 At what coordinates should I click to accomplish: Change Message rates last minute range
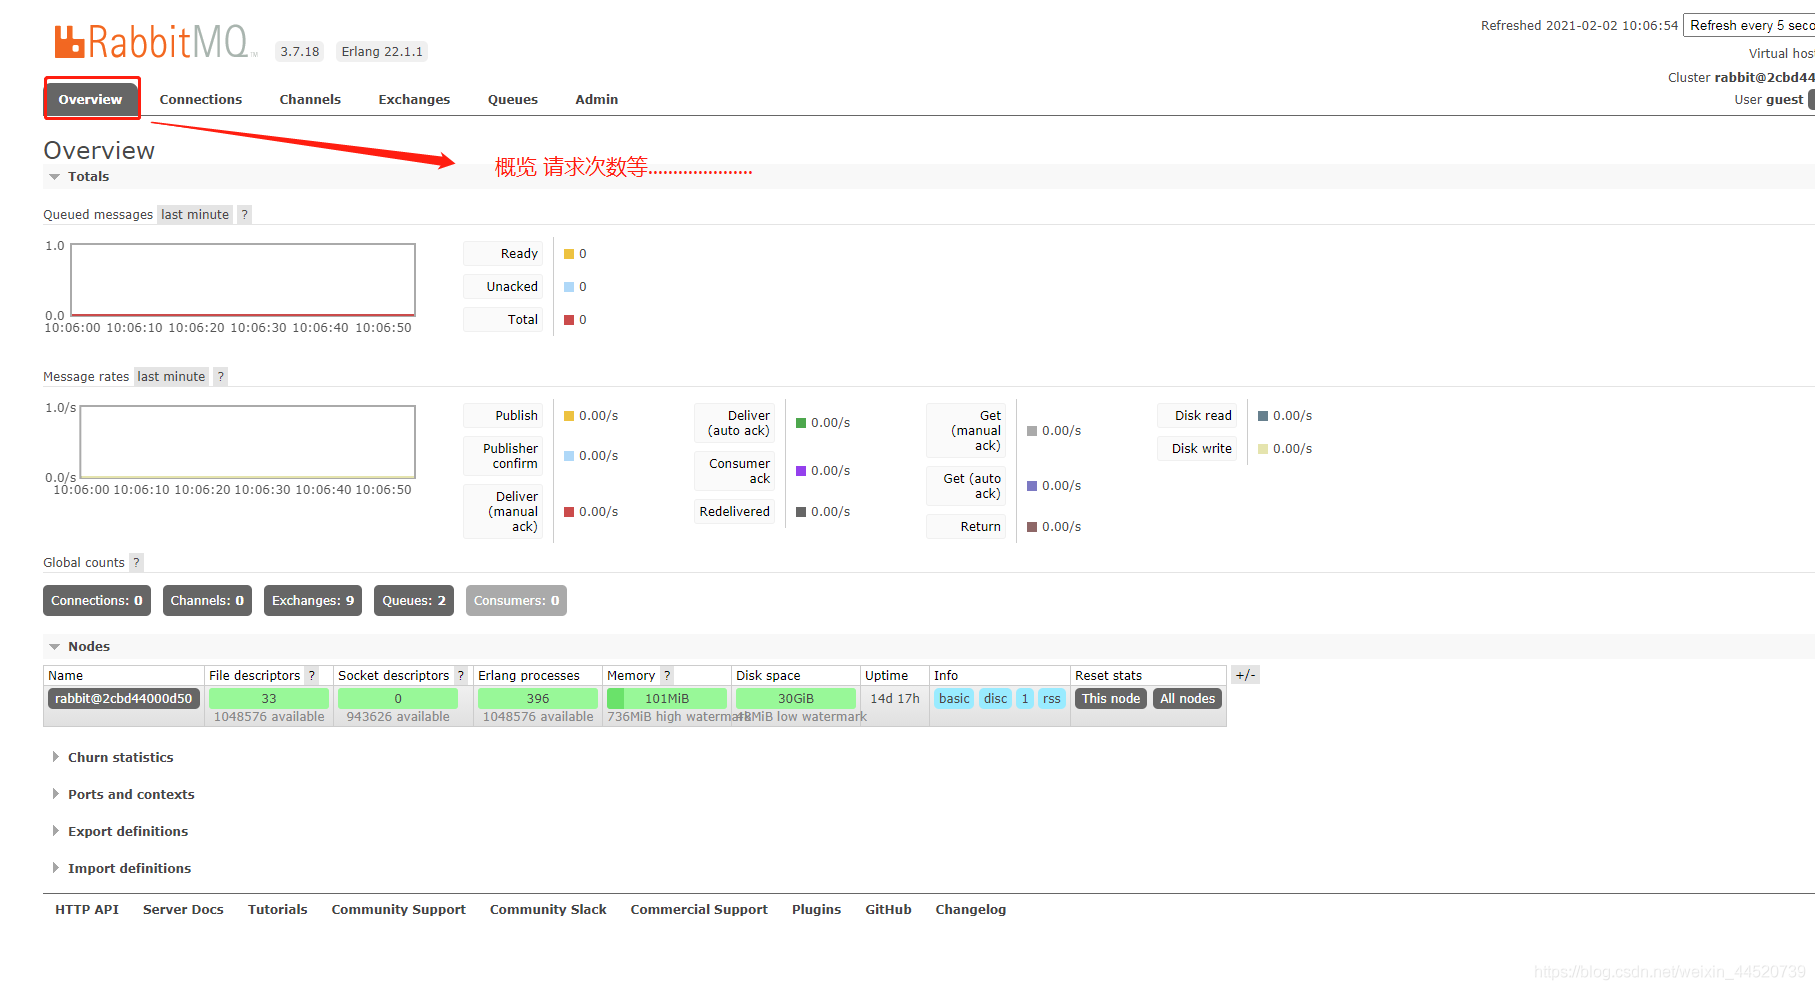tap(171, 376)
